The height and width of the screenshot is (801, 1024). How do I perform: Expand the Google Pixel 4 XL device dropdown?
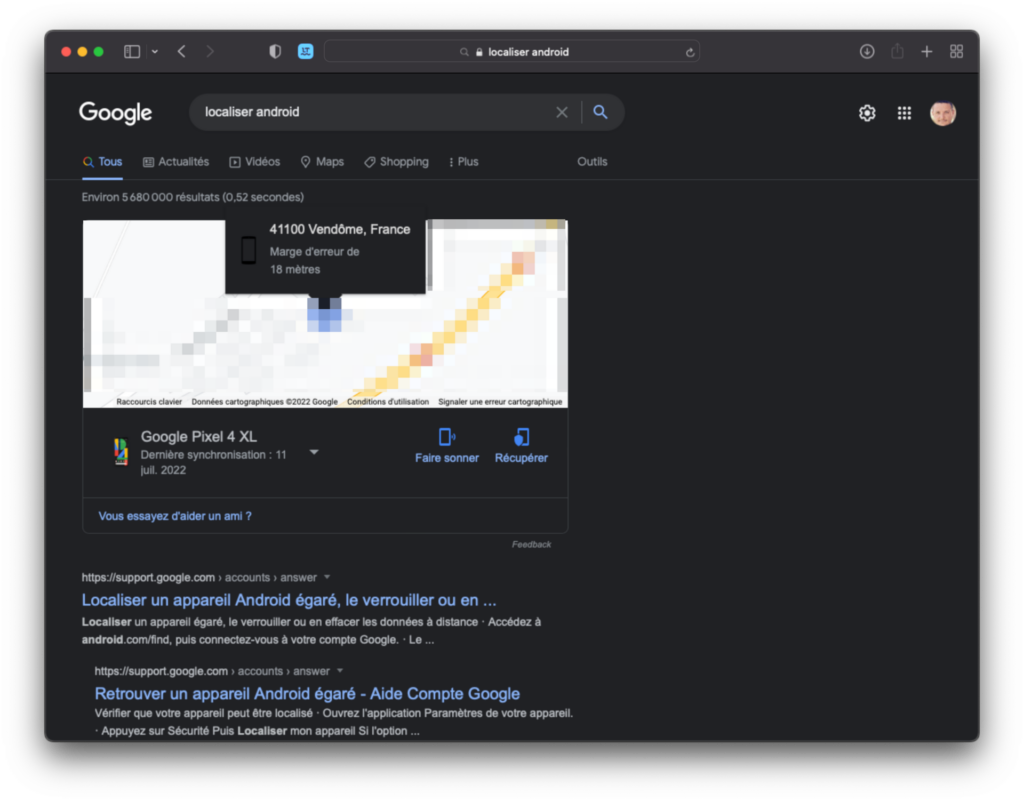[314, 452]
